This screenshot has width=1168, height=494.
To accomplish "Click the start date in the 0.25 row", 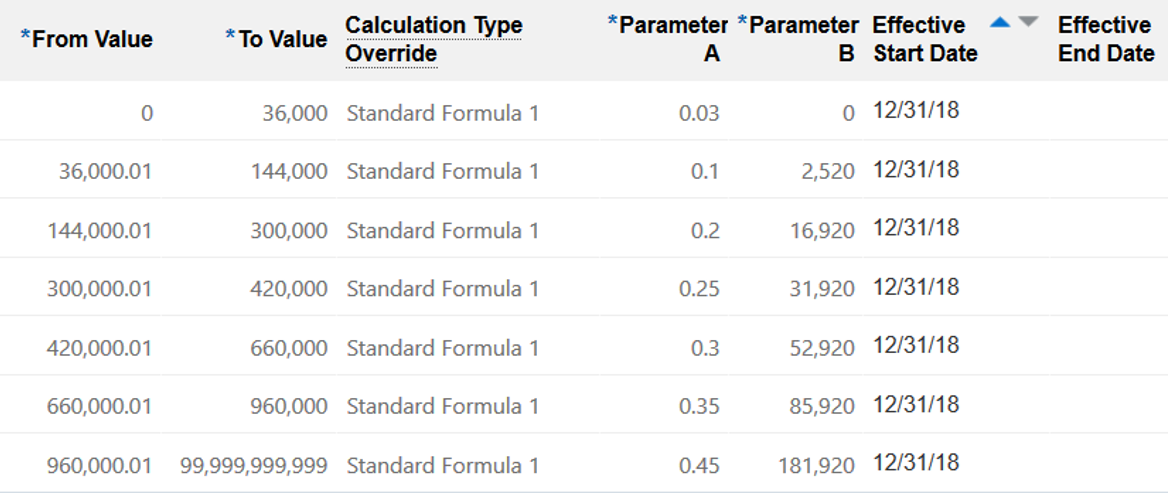I will tap(916, 287).
